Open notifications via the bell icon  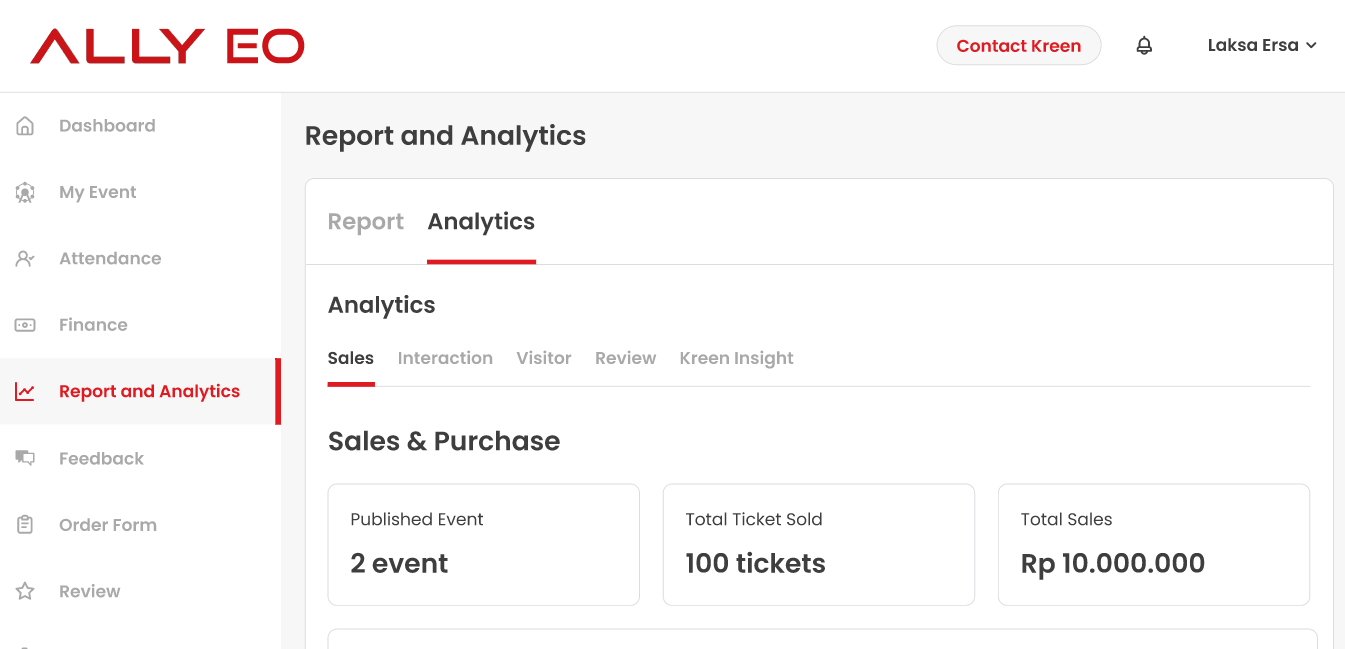coord(1144,46)
